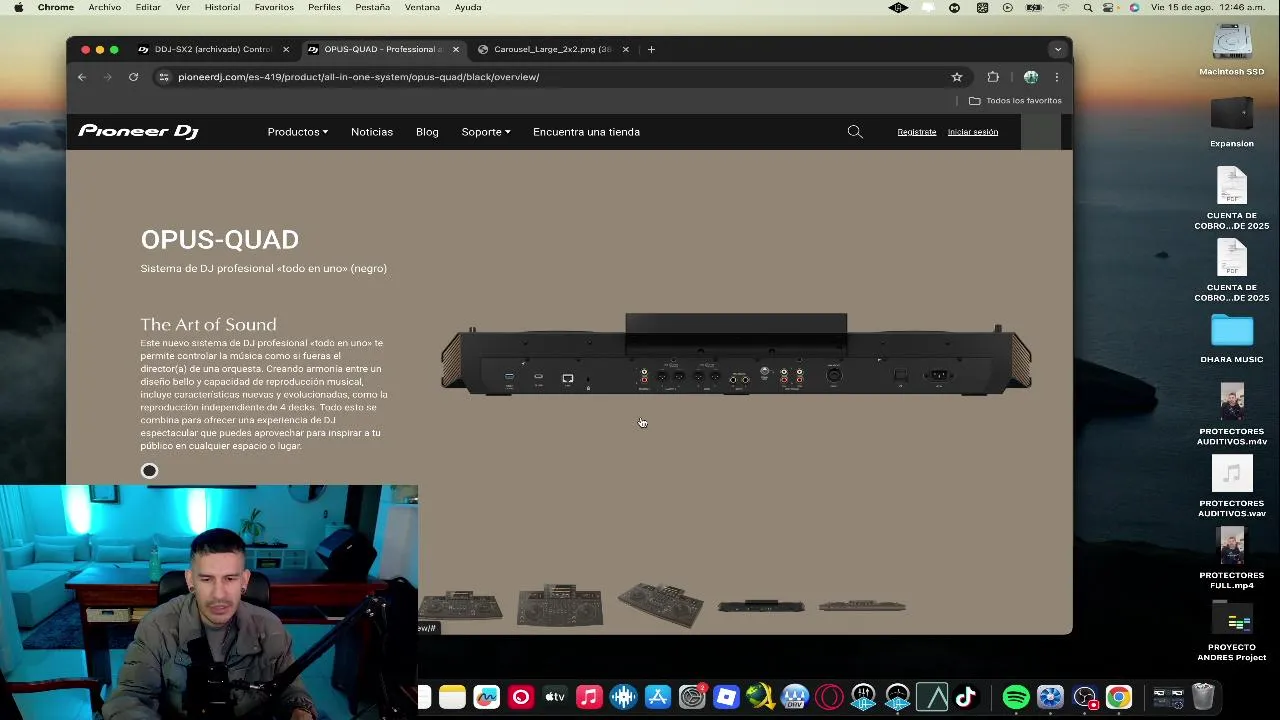The height and width of the screenshot is (720, 1280).
Task: Open Spotlight search in menu bar
Action: point(1088,7)
